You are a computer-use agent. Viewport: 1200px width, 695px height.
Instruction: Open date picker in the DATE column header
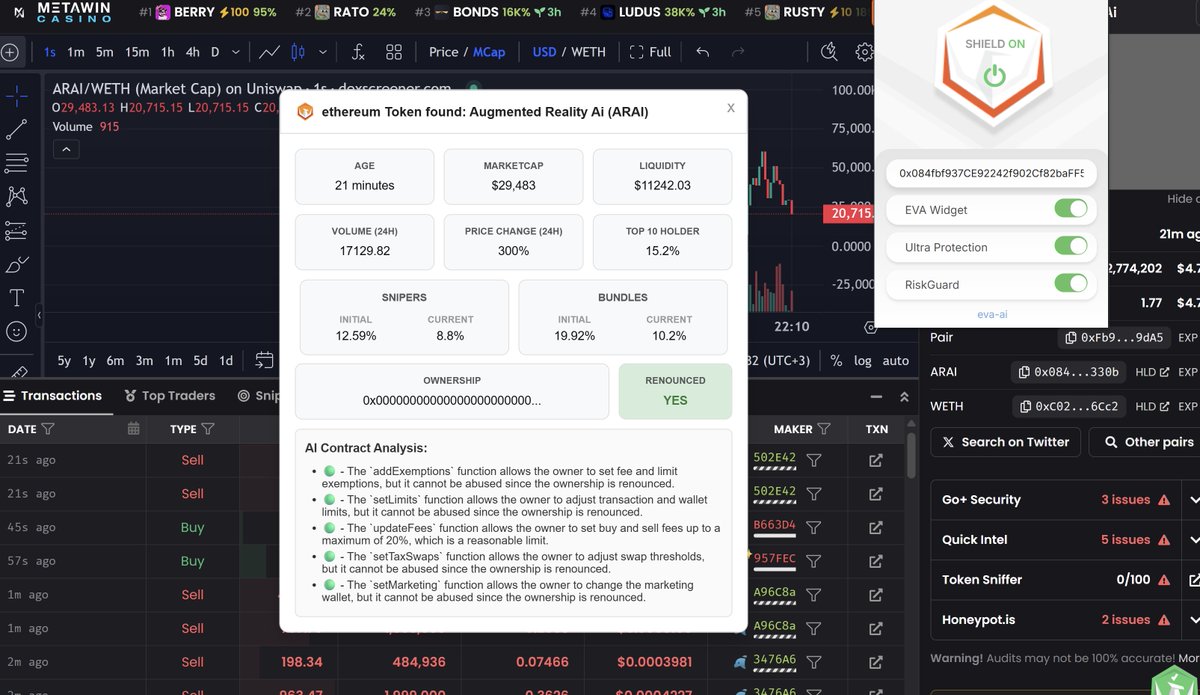click(133, 429)
